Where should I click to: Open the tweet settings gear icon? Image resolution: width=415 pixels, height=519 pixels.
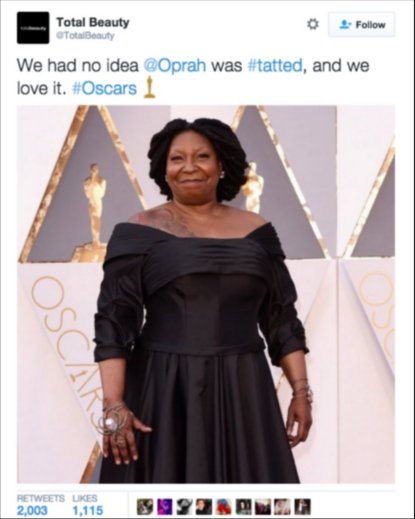[312, 25]
